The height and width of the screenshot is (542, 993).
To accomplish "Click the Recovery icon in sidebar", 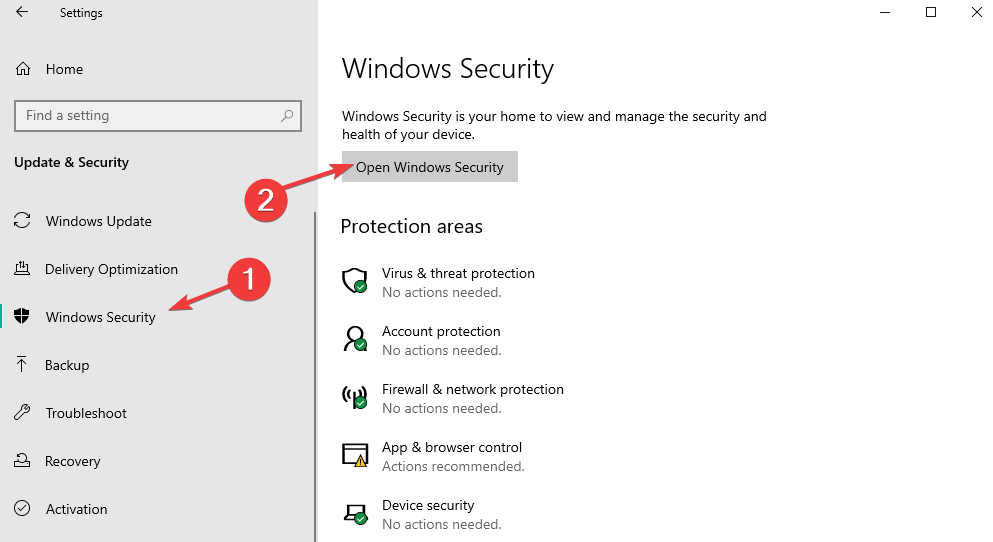I will pyautogui.click(x=22, y=460).
